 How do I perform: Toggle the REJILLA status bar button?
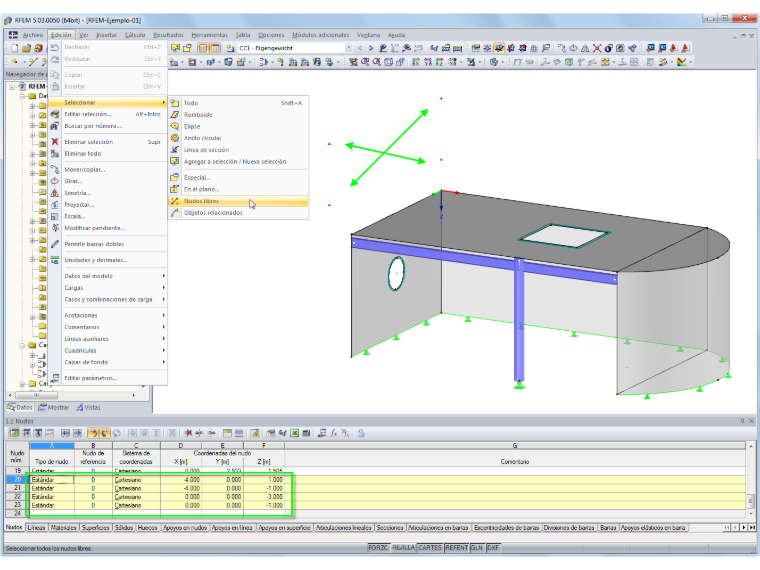pyautogui.click(x=403, y=548)
